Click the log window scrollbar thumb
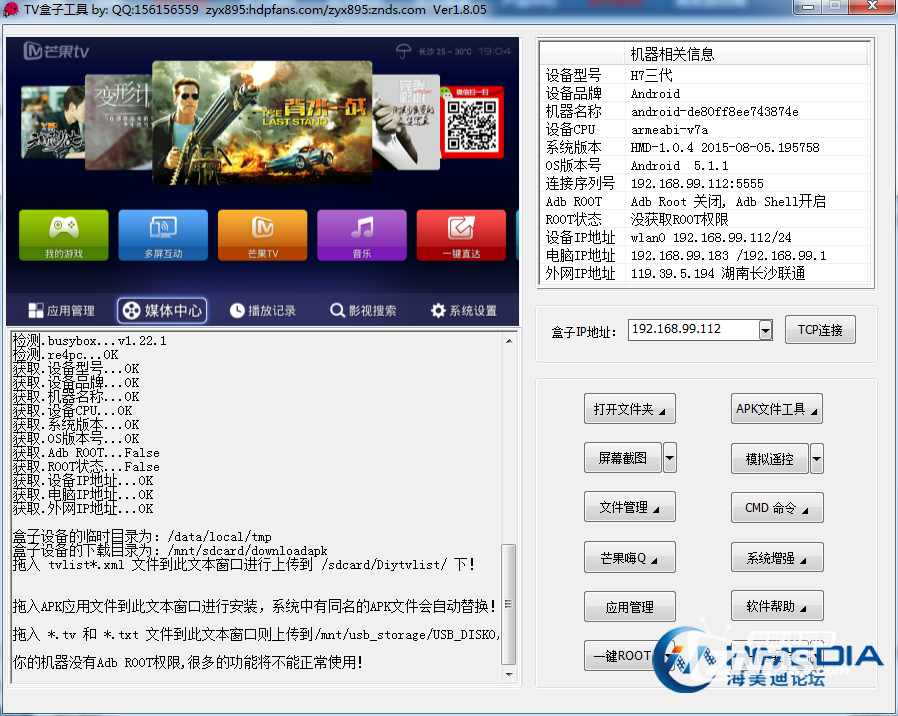This screenshot has width=898, height=716. [x=509, y=604]
